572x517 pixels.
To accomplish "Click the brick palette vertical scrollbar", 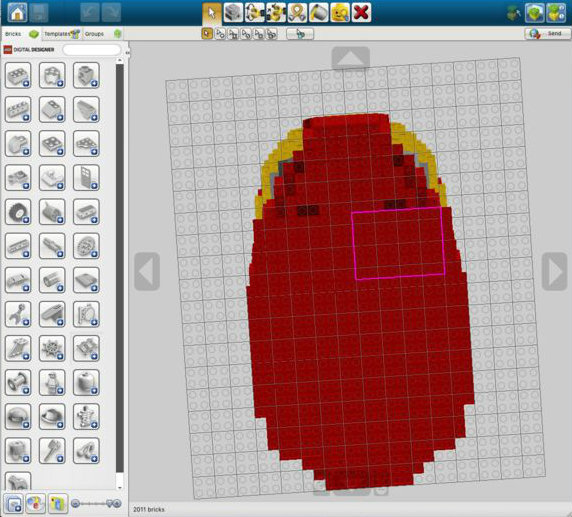I will pos(120,268).
